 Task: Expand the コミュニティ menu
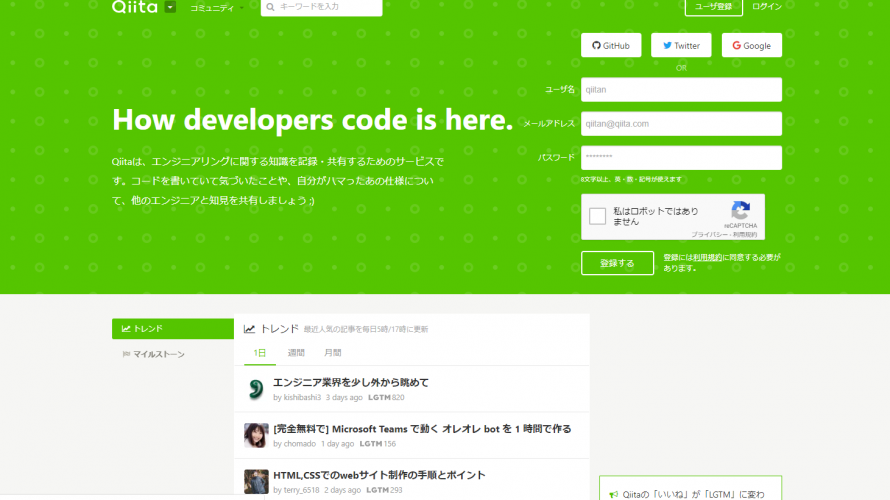point(216,8)
